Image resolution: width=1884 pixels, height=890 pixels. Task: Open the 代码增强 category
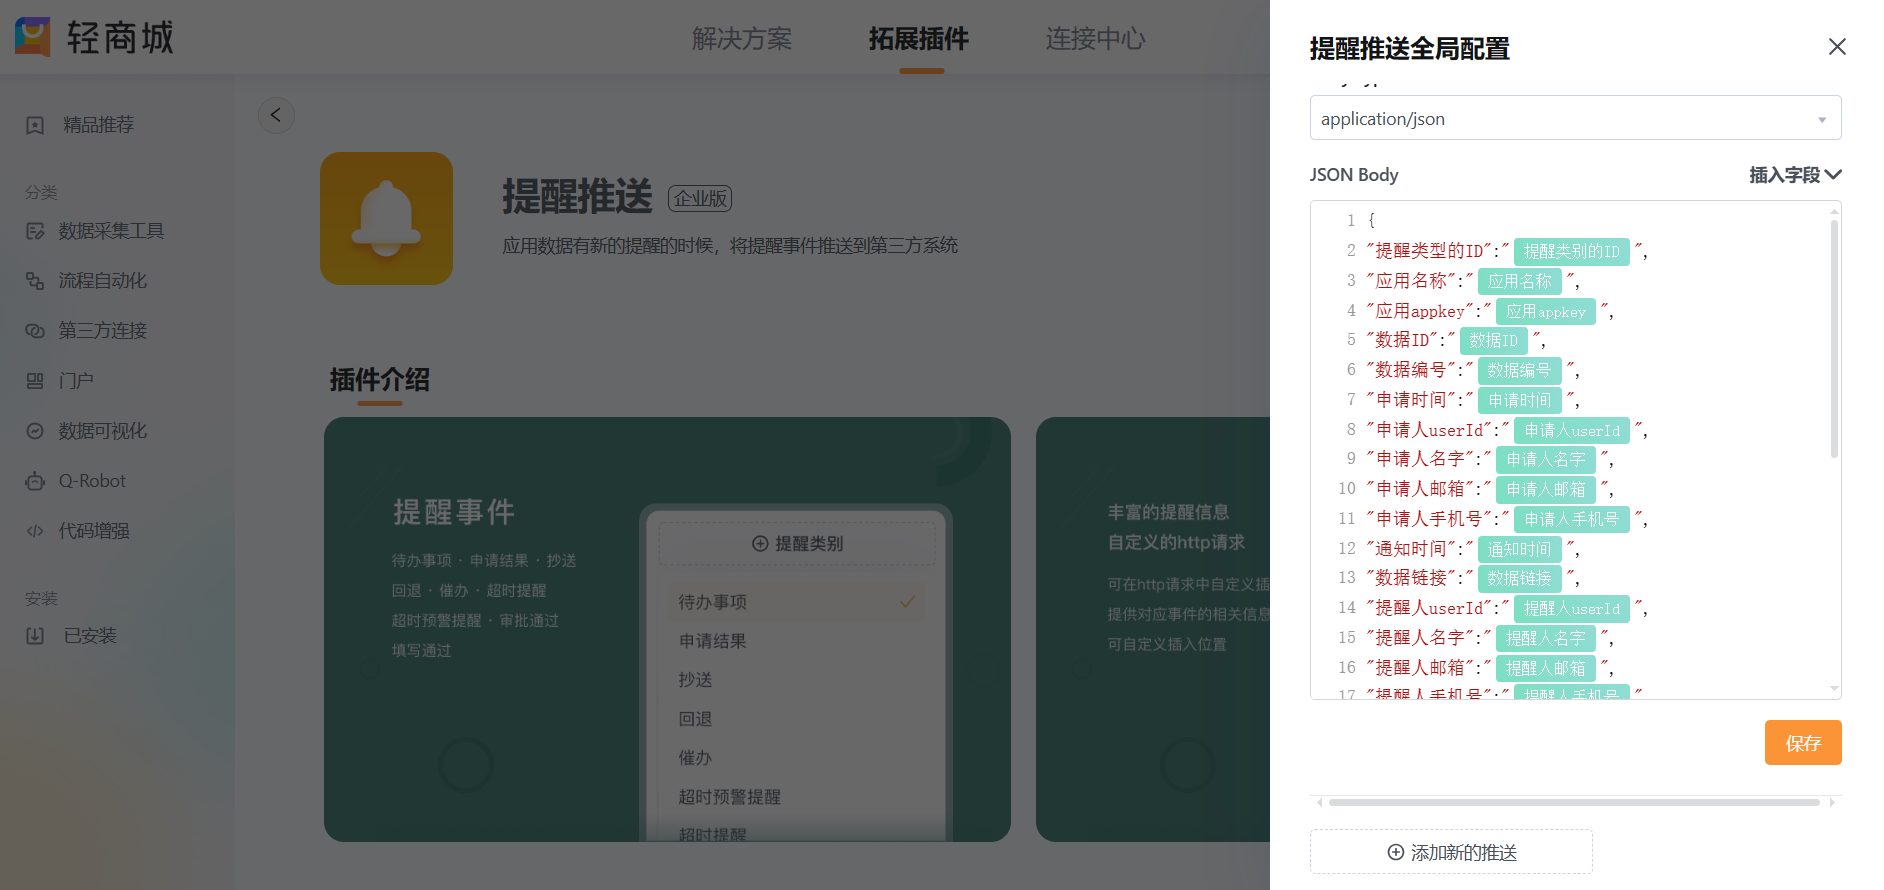(94, 531)
